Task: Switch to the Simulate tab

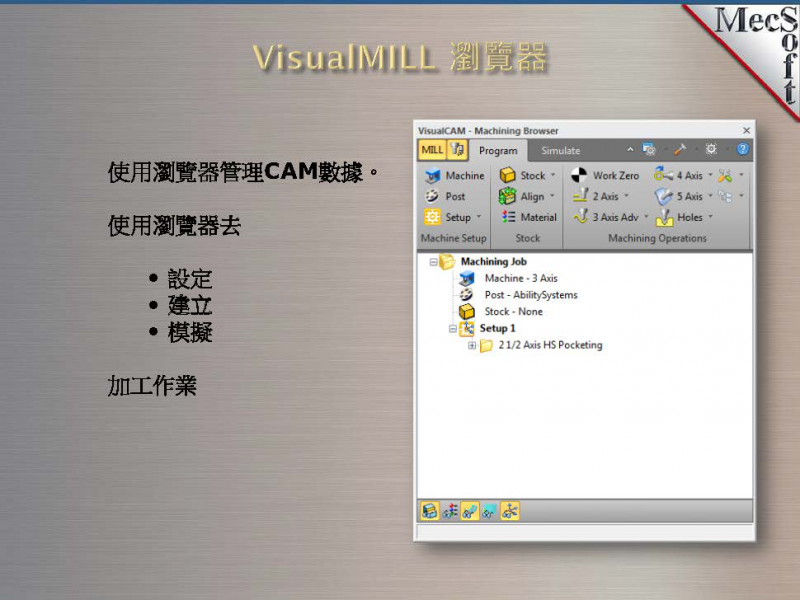Action: click(560, 151)
